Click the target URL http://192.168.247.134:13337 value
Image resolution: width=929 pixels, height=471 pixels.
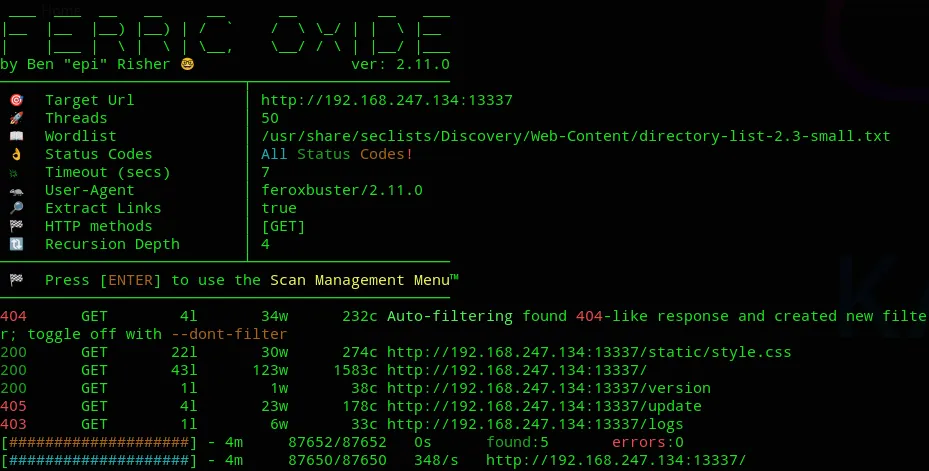[x=387, y=100]
